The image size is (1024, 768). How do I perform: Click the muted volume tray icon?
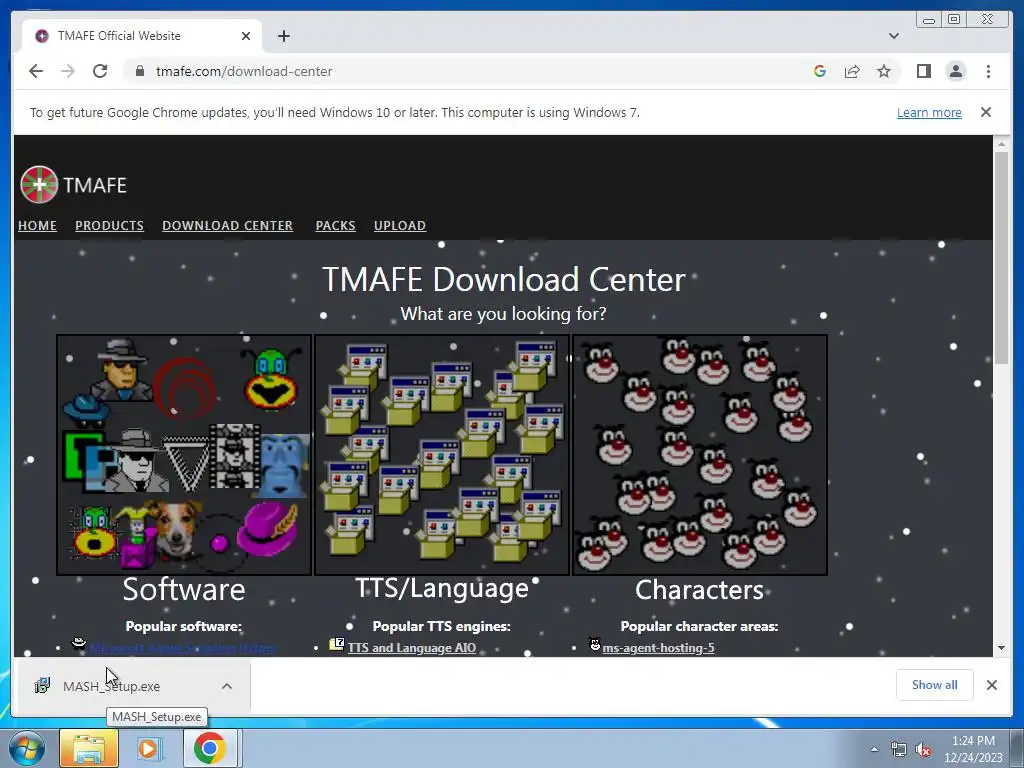tap(923, 750)
